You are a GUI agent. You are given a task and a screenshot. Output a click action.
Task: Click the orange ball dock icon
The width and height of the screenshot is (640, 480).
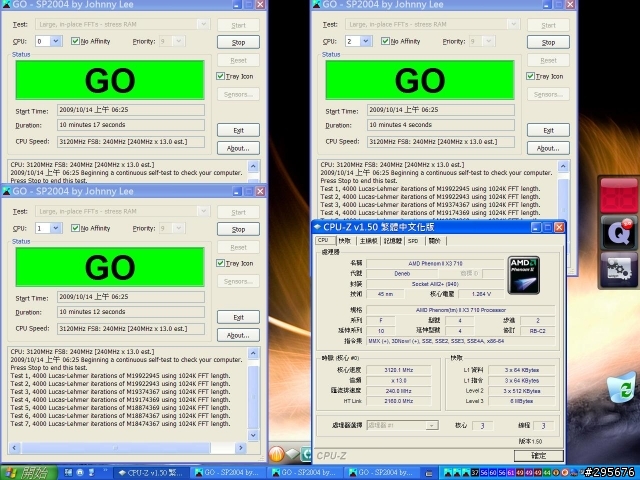(276, 454)
